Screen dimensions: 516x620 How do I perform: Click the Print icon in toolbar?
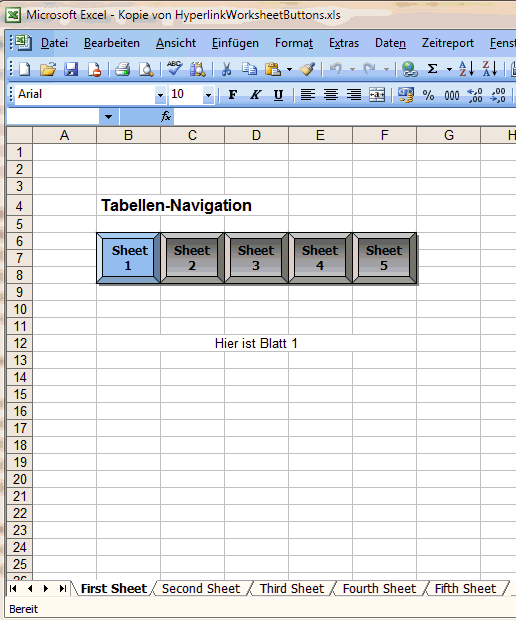123,70
